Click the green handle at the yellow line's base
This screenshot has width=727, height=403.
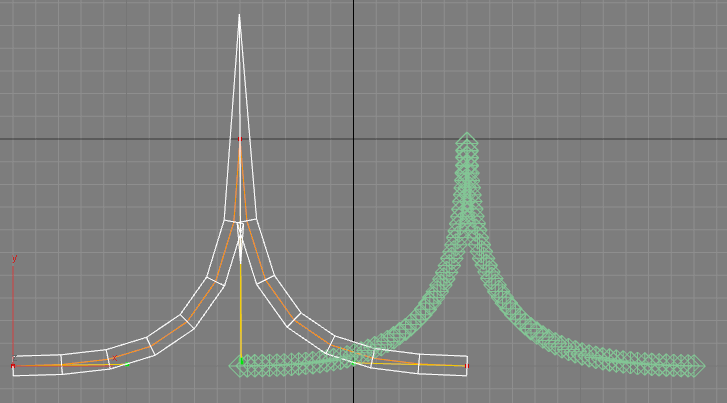[x=240, y=360]
